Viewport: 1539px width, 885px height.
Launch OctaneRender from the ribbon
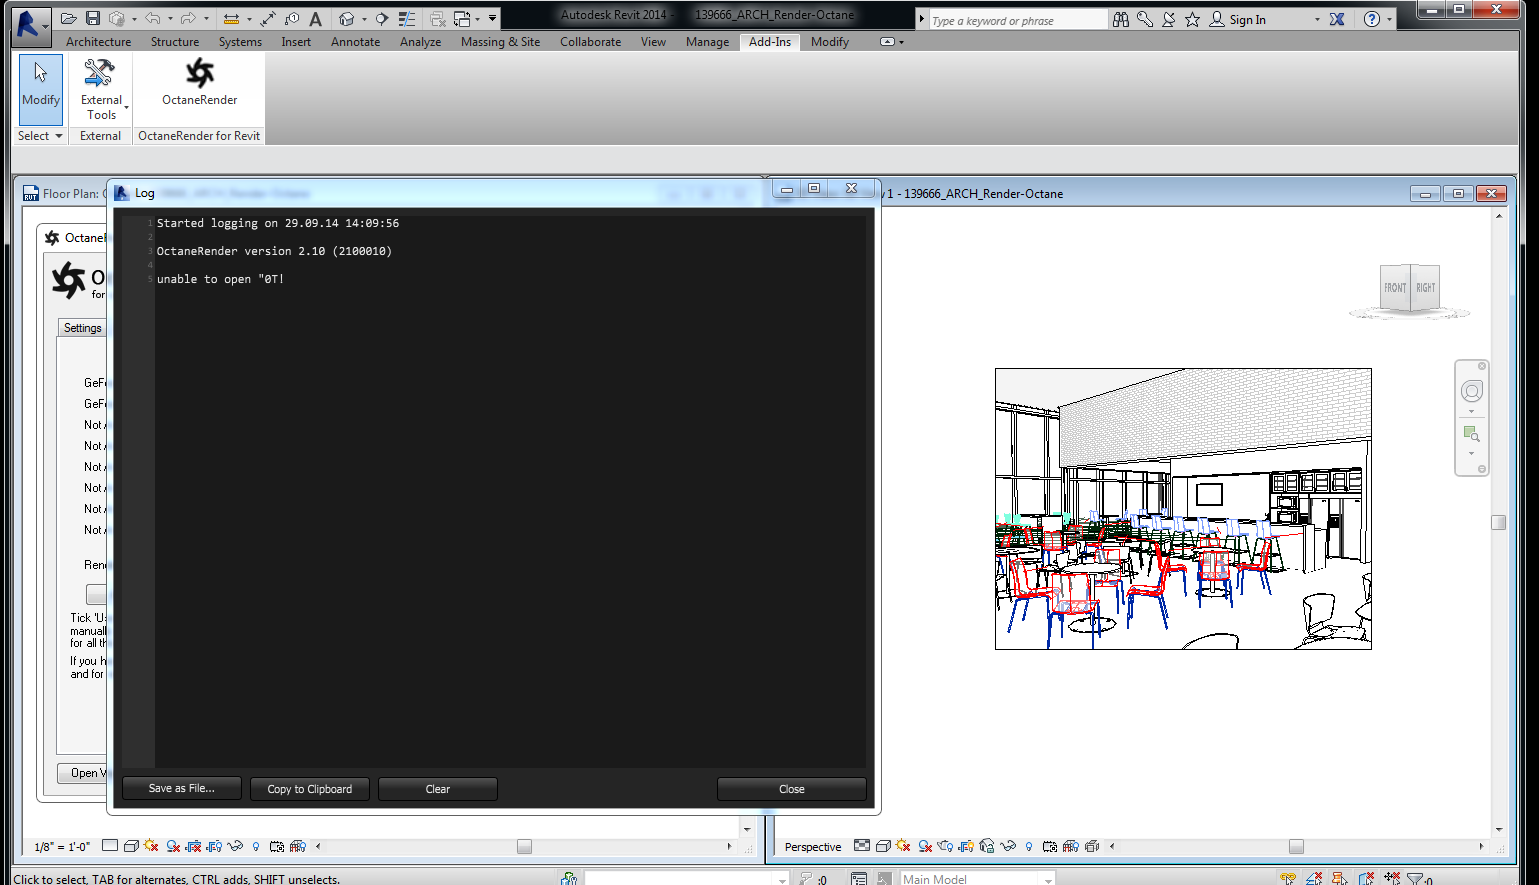pyautogui.click(x=200, y=82)
